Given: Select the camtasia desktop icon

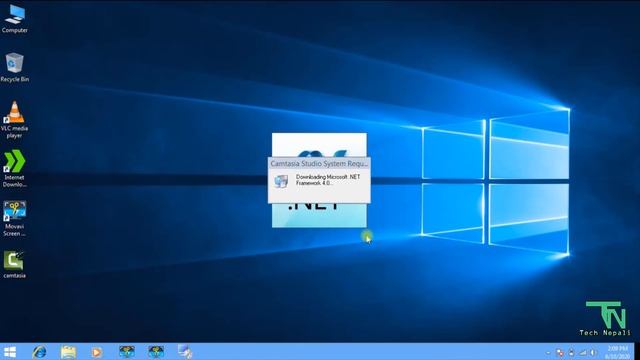Looking at the screenshot, I should 15,264.
